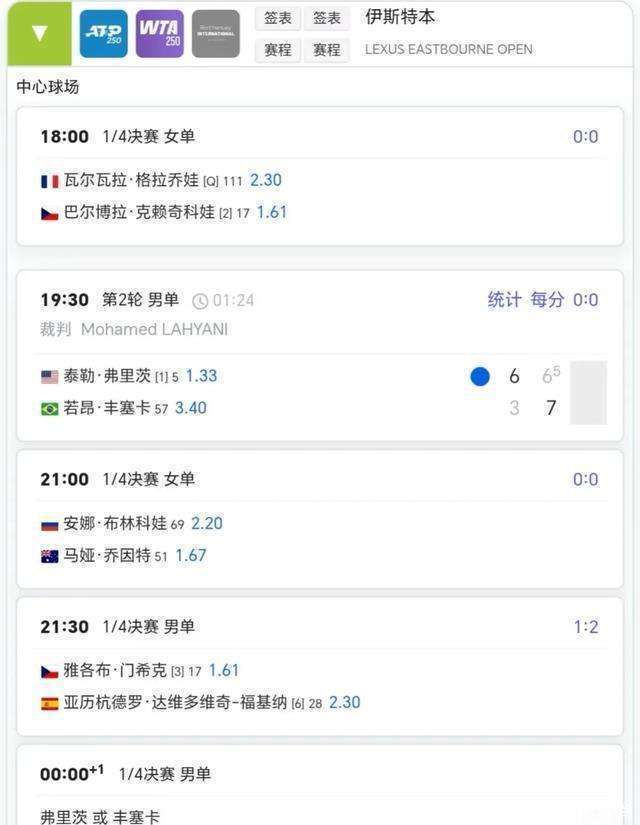Click the match duration clock icon
640x825 pixels.
click(x=200, y=301)
